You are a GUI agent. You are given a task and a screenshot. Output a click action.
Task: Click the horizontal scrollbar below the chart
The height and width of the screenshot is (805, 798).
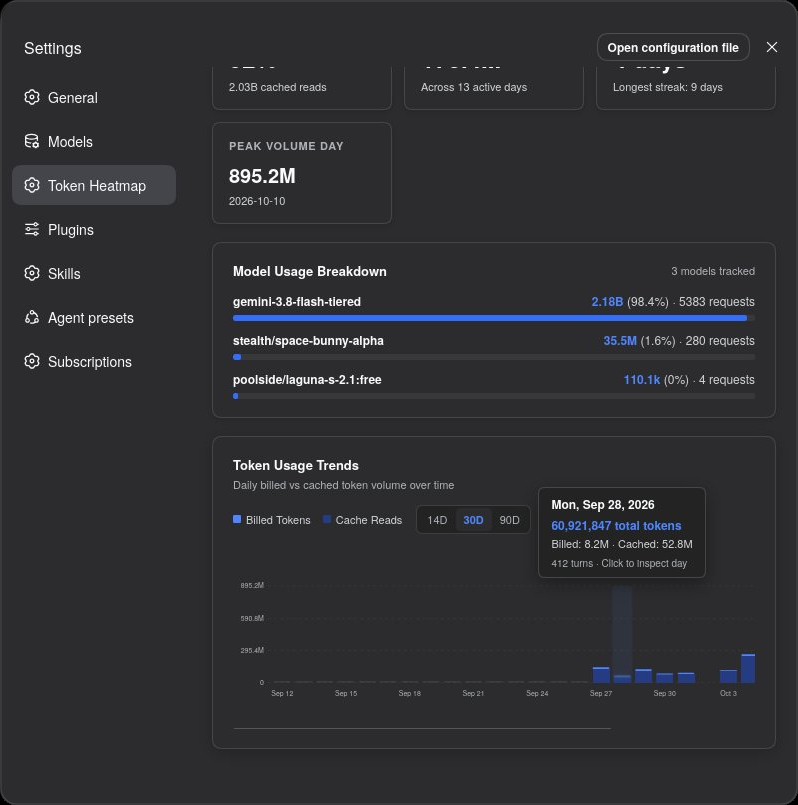click(x=422, y=728)
